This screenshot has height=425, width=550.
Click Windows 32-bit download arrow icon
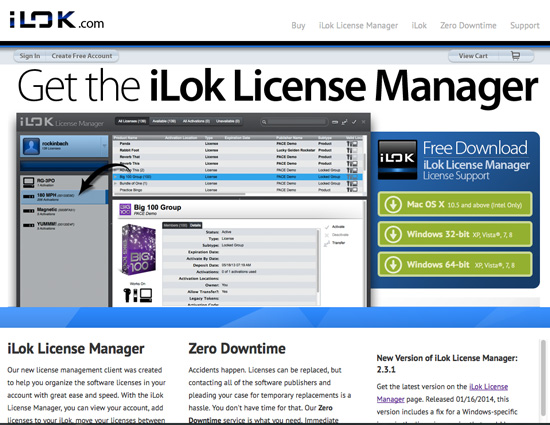pyautogui.click(x=393, y=234)
